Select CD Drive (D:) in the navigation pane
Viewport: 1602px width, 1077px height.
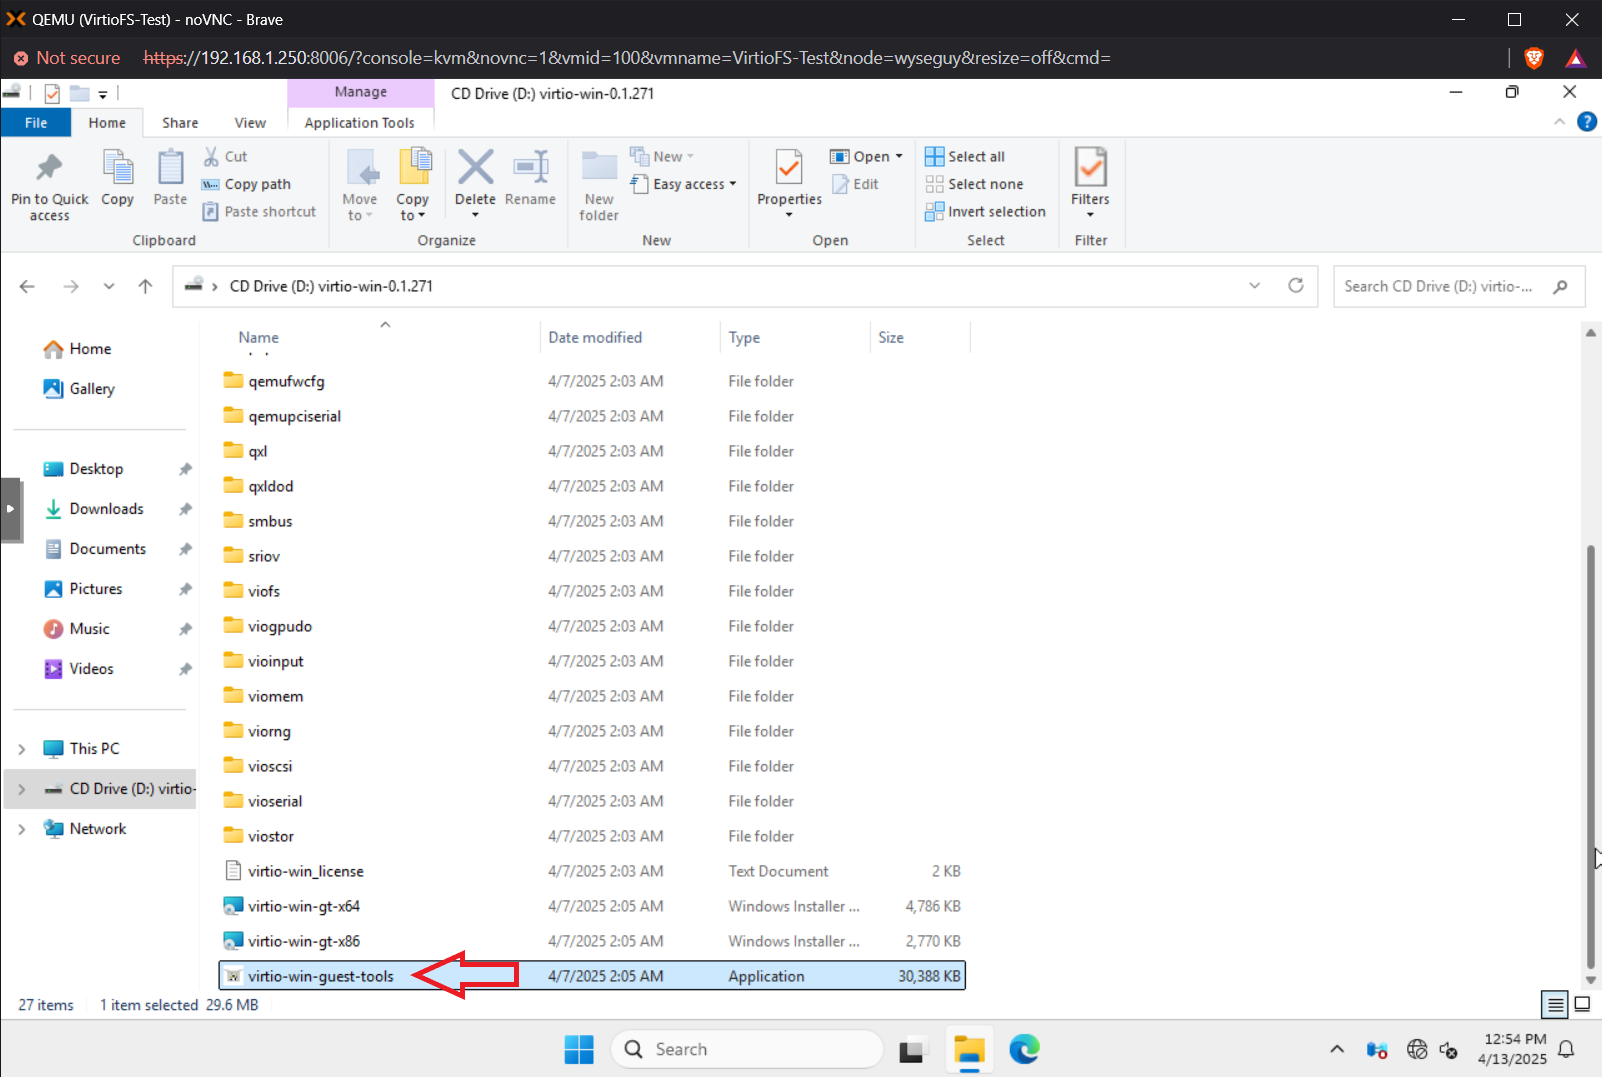(x=118, y=788)
